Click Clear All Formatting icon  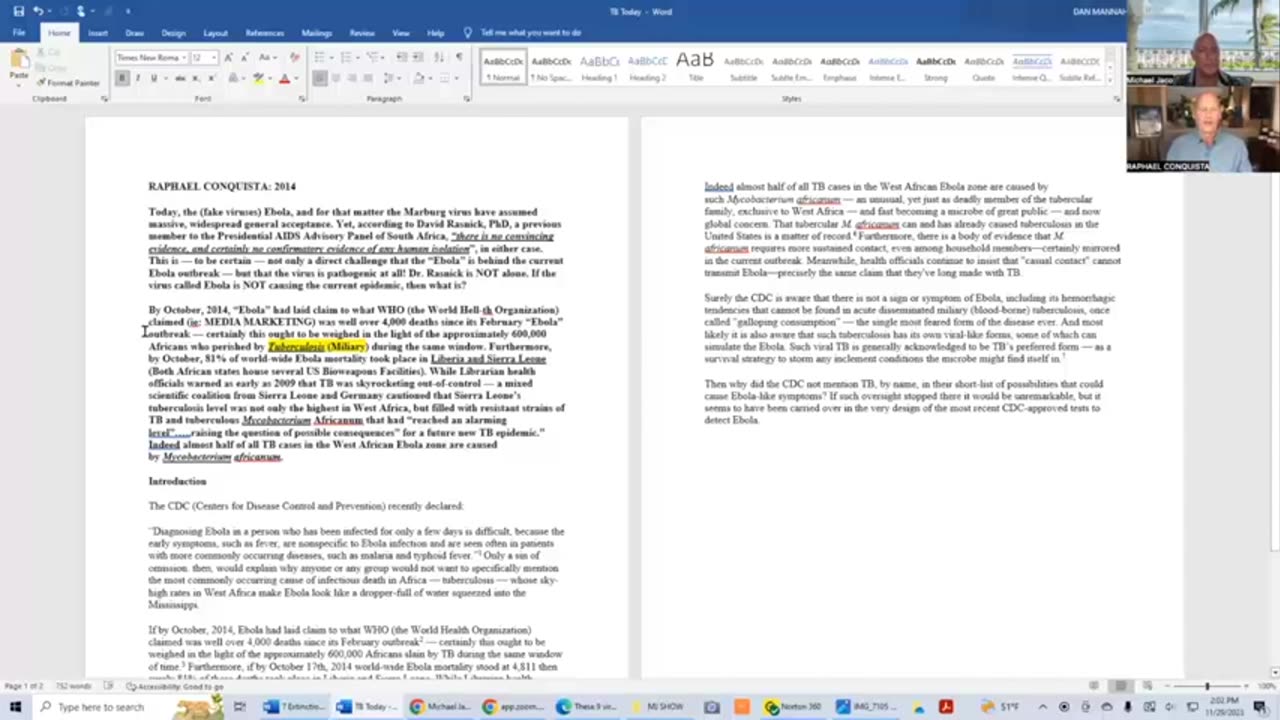click(294, 58)
